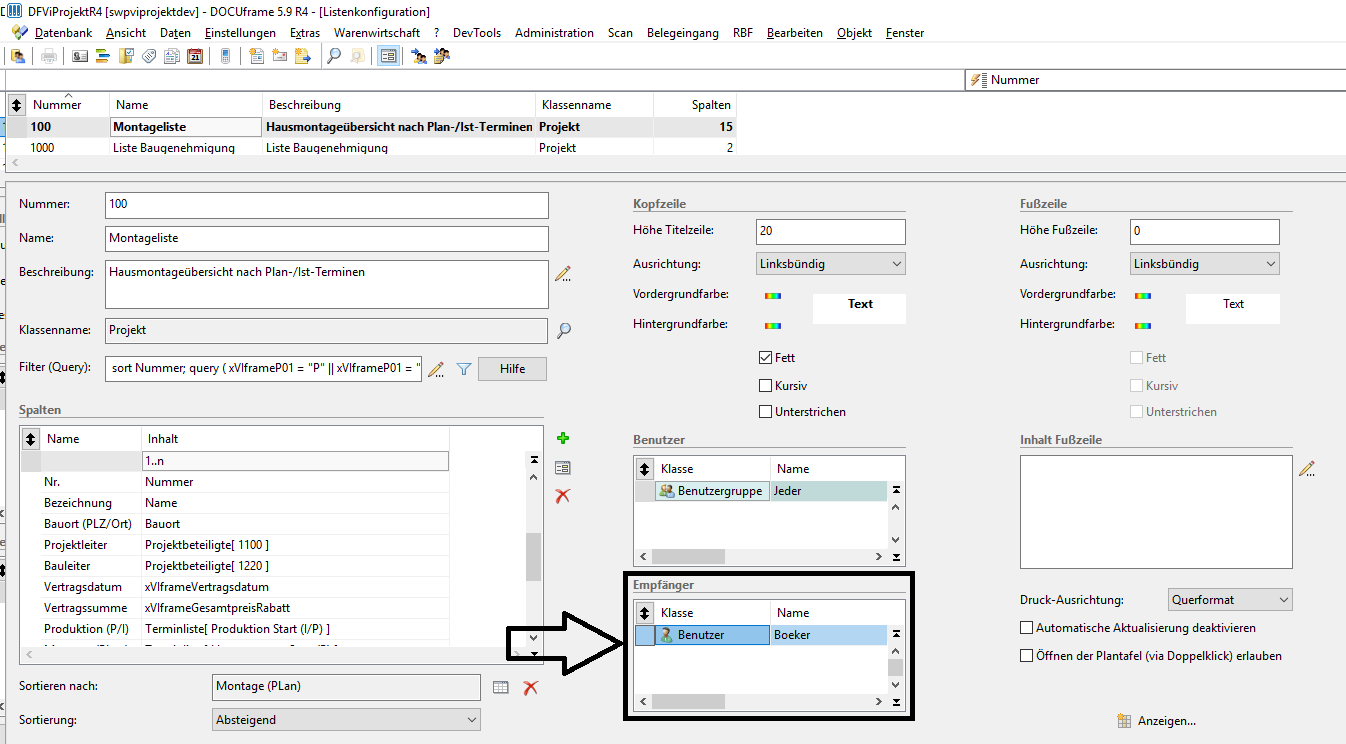Open the Ansicht menu
The width and height of the screenshot is (1346, 744).
126,33
